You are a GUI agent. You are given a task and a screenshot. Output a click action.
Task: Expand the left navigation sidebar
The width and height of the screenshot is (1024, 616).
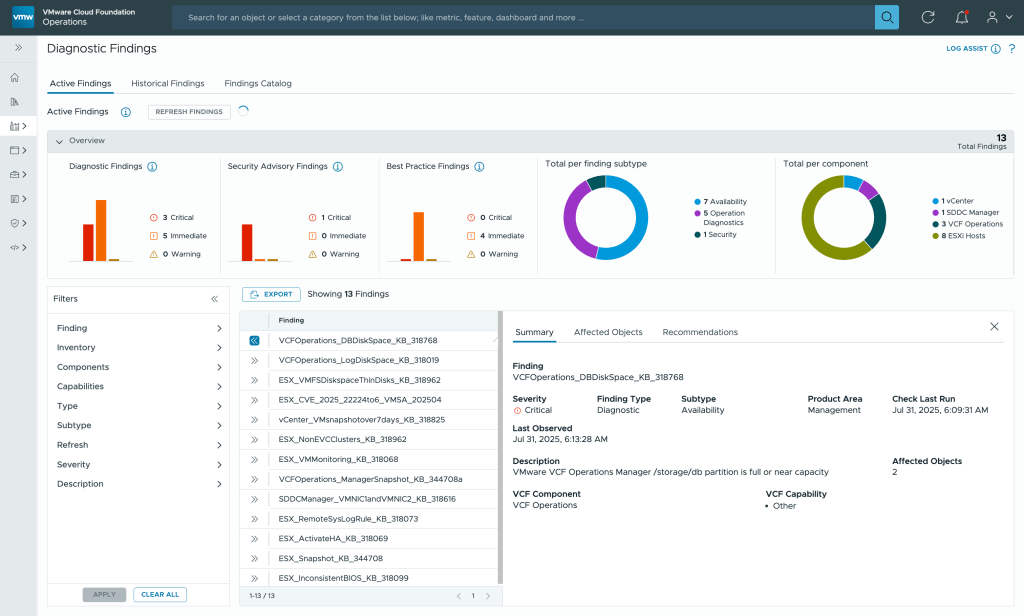(x=18, y=48)
